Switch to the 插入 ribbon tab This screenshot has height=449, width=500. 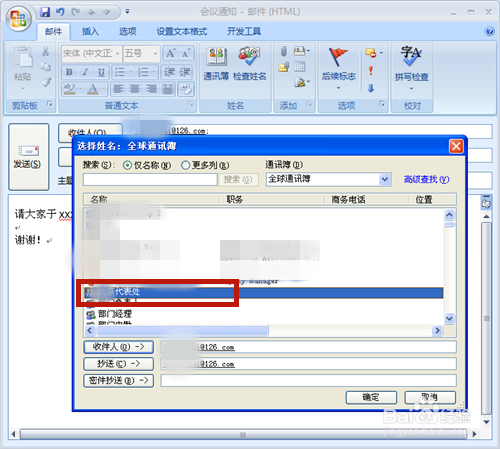(x=90, y=32)
